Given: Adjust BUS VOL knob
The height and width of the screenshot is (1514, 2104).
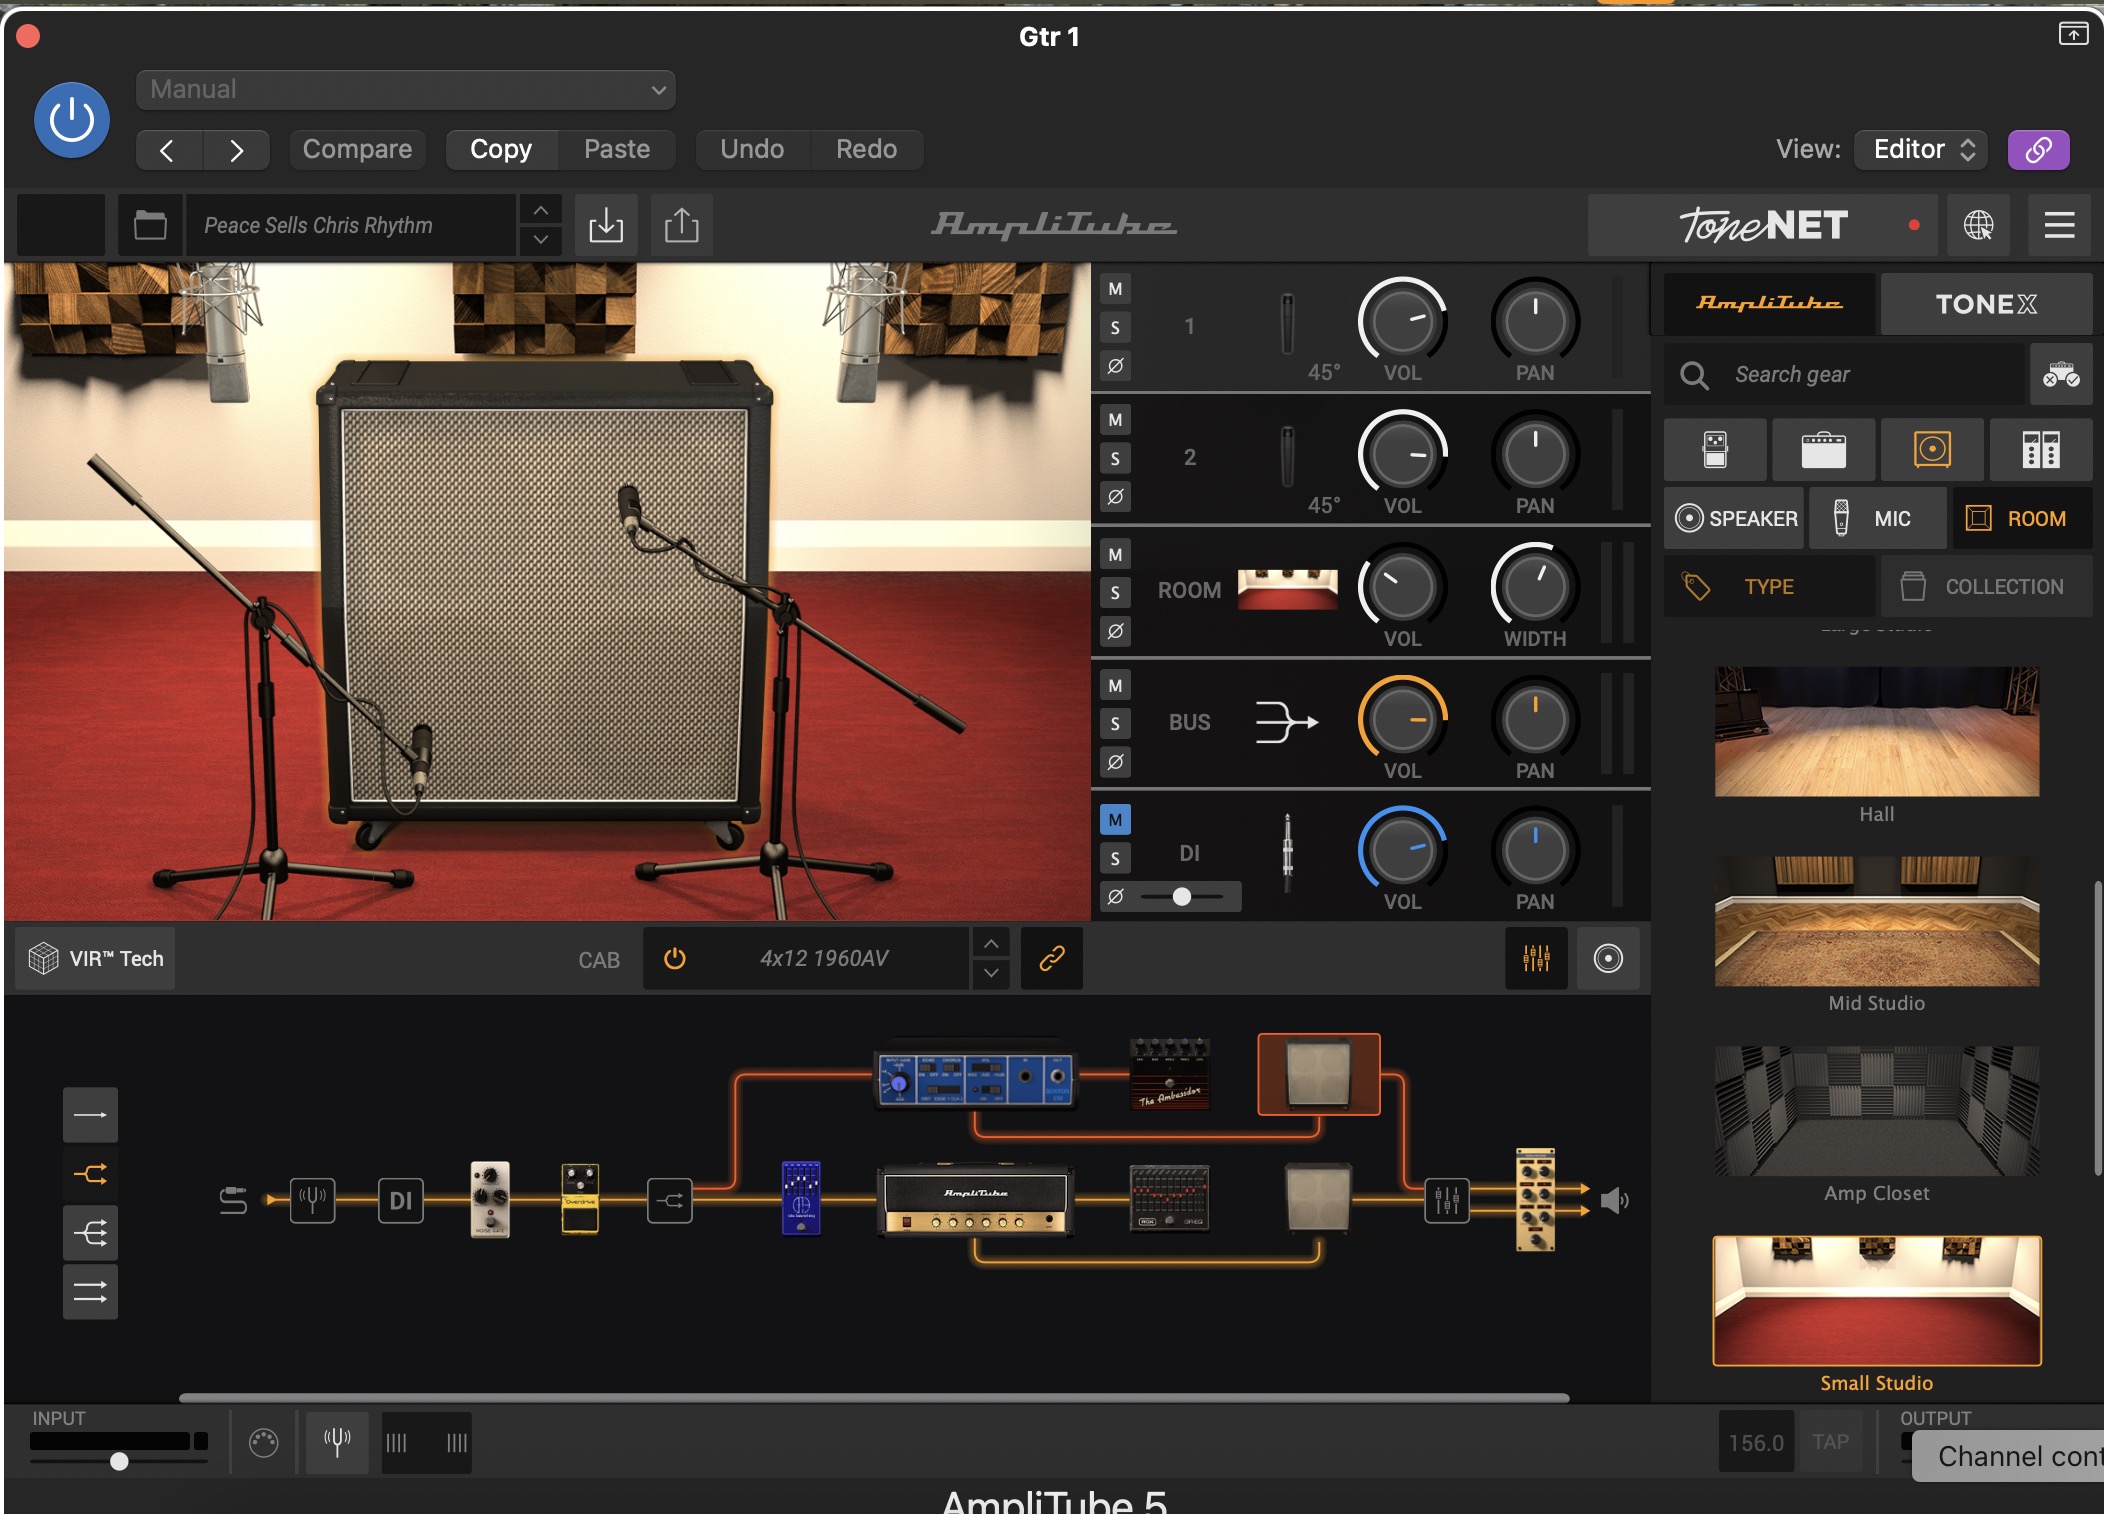Looking at the screenshot, I should (x=1402, y=720).
